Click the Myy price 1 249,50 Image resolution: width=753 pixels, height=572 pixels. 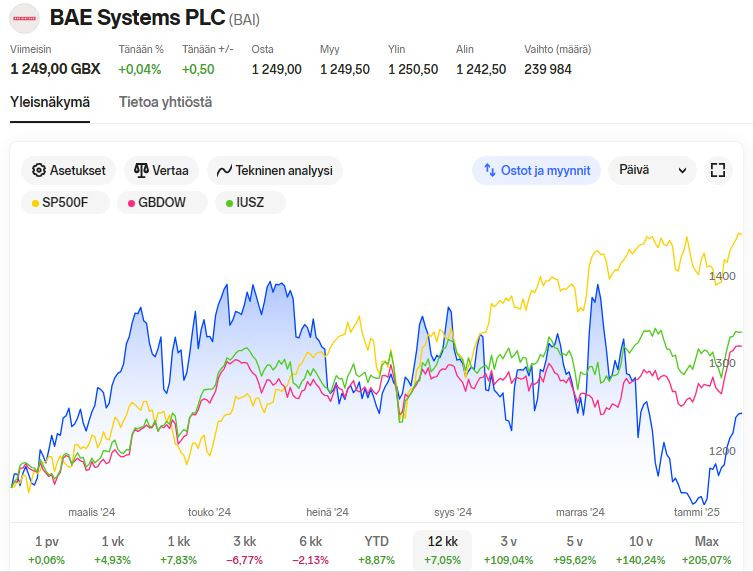coord(345,69)
